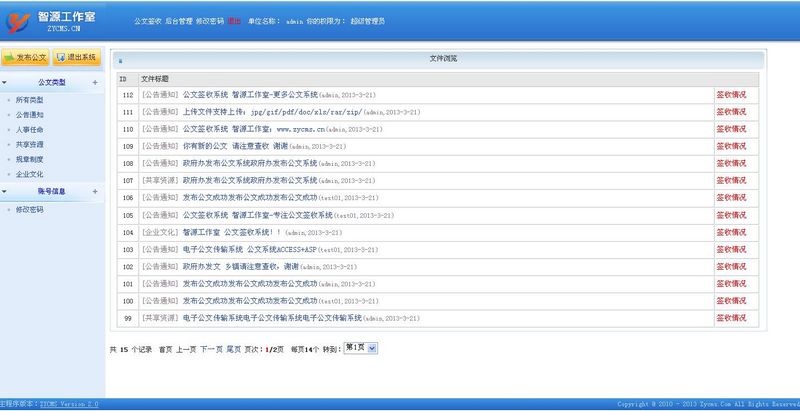Viewport: 800px width, 411px height.
Task: Click ID cell 107
Action: coord(128,181)
